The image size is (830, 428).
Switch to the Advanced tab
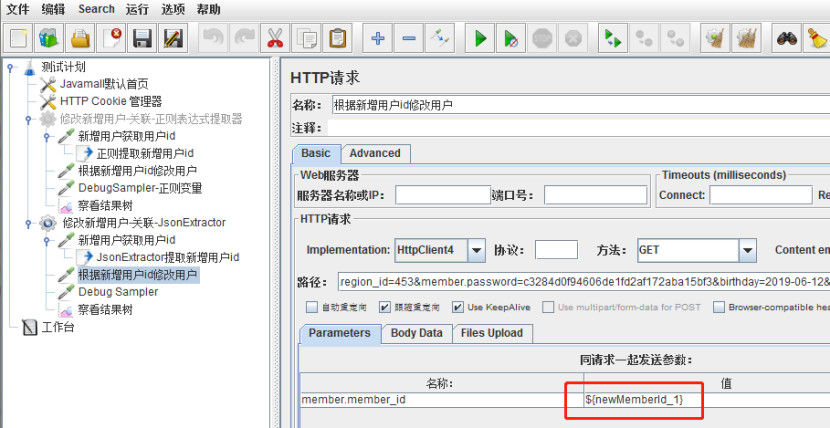(375, 153)
